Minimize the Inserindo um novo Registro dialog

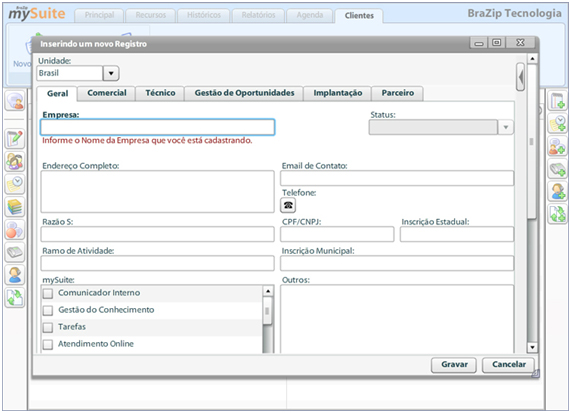coord(479,43)
